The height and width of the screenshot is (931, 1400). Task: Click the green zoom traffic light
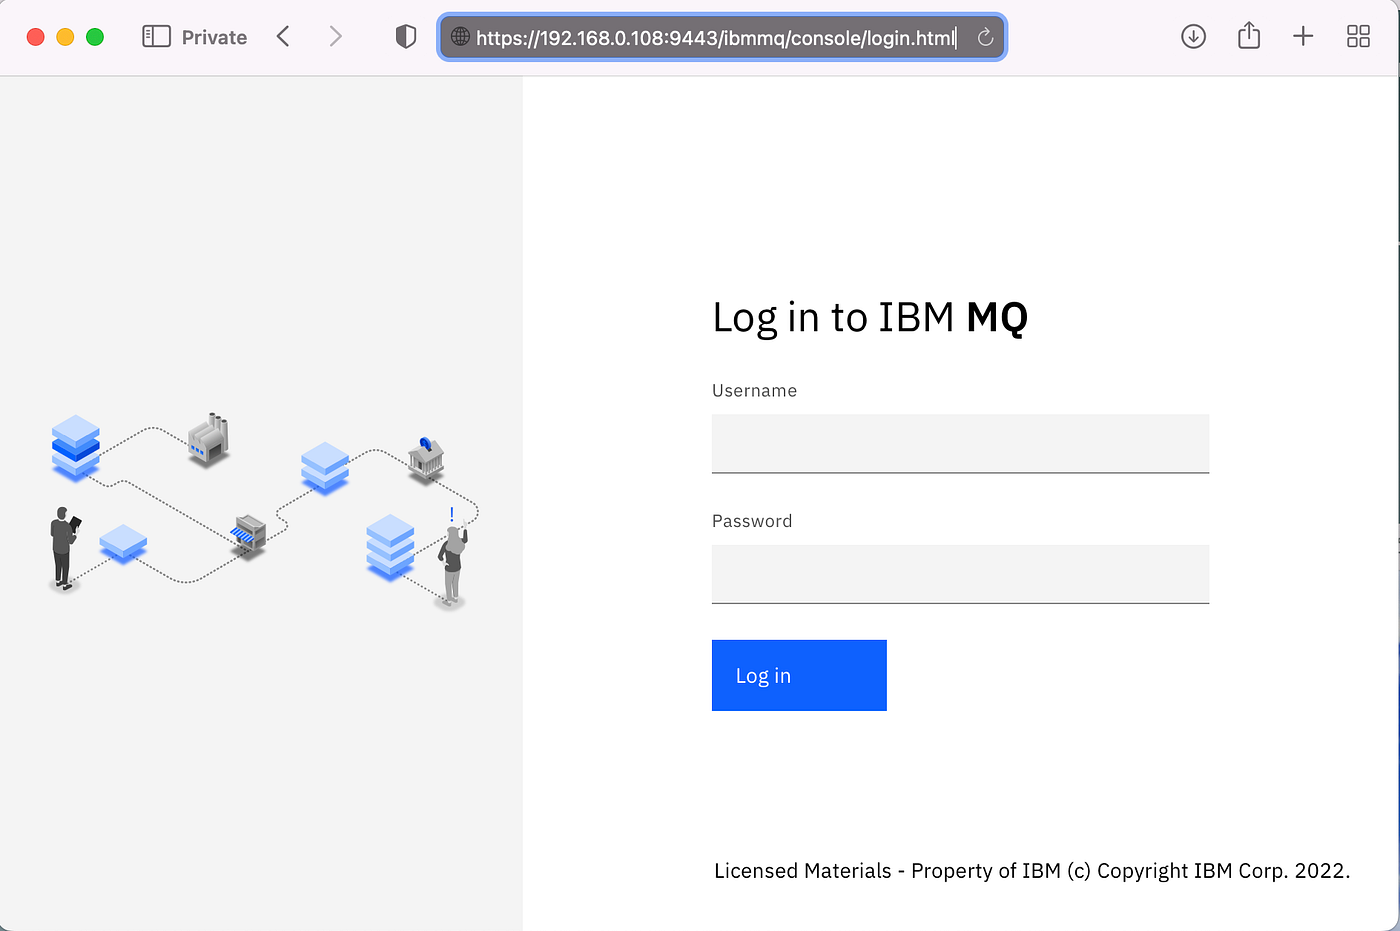95,36
